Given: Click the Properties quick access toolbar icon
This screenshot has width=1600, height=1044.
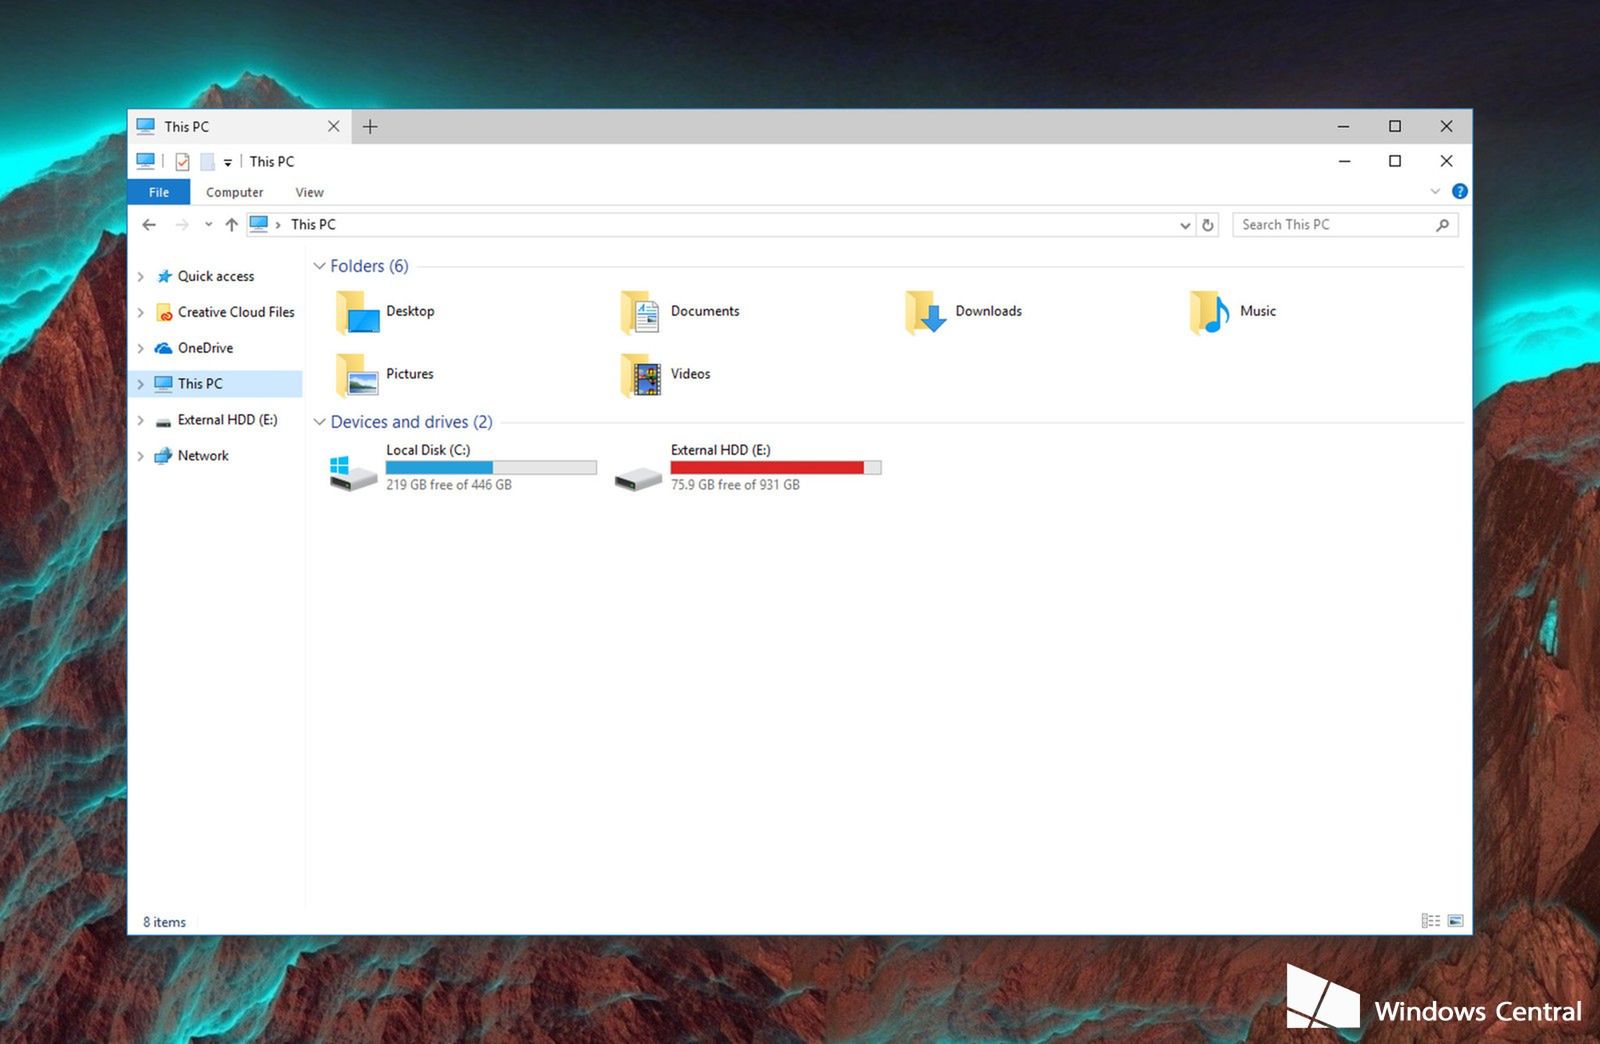Looking at the screenshot, I should click(x=182, y=161).
